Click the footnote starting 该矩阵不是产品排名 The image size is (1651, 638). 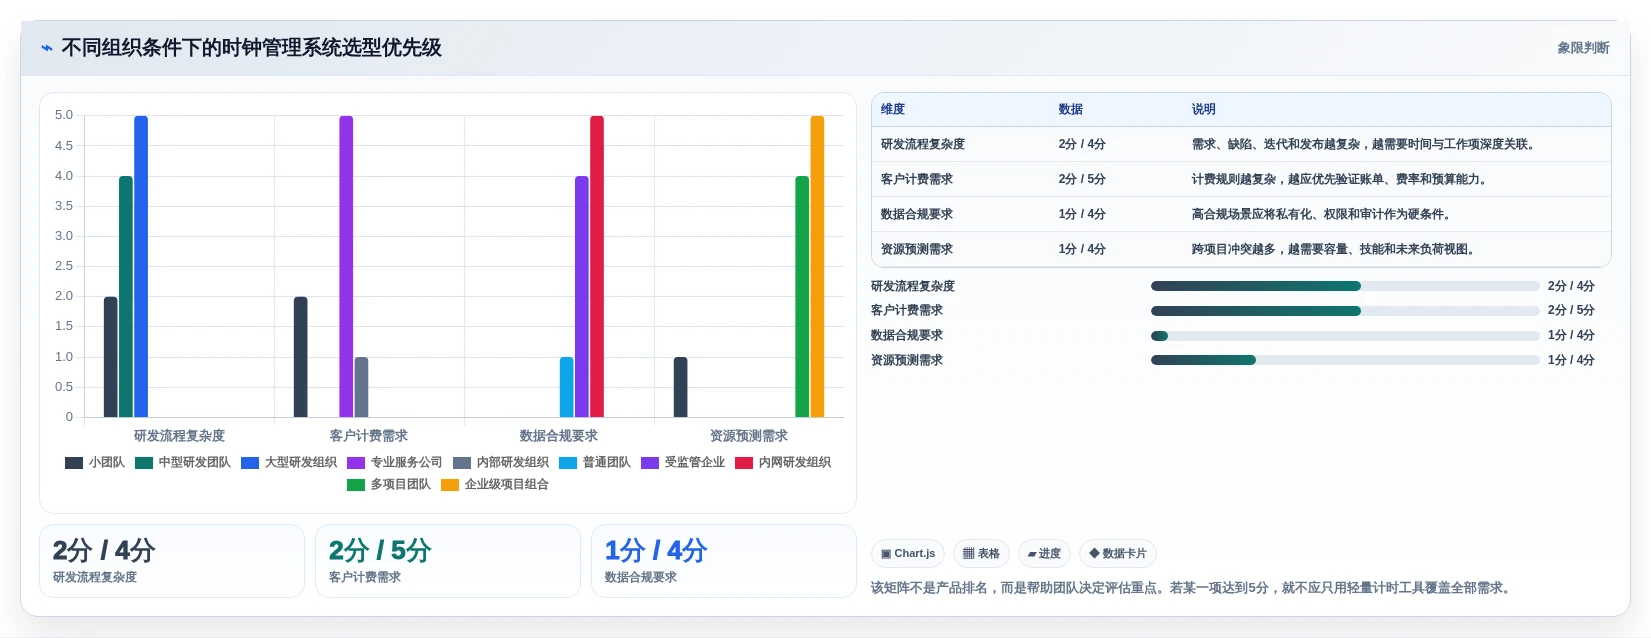pos(1192,588)
